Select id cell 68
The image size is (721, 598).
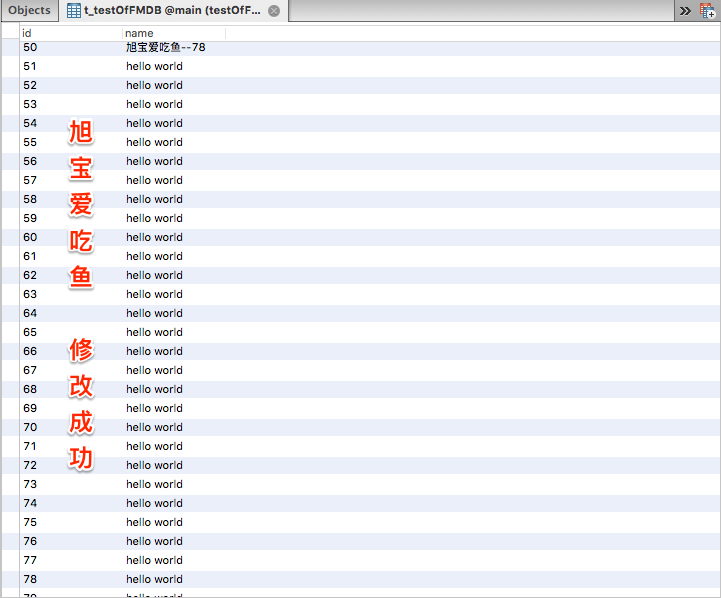point(30,389)
